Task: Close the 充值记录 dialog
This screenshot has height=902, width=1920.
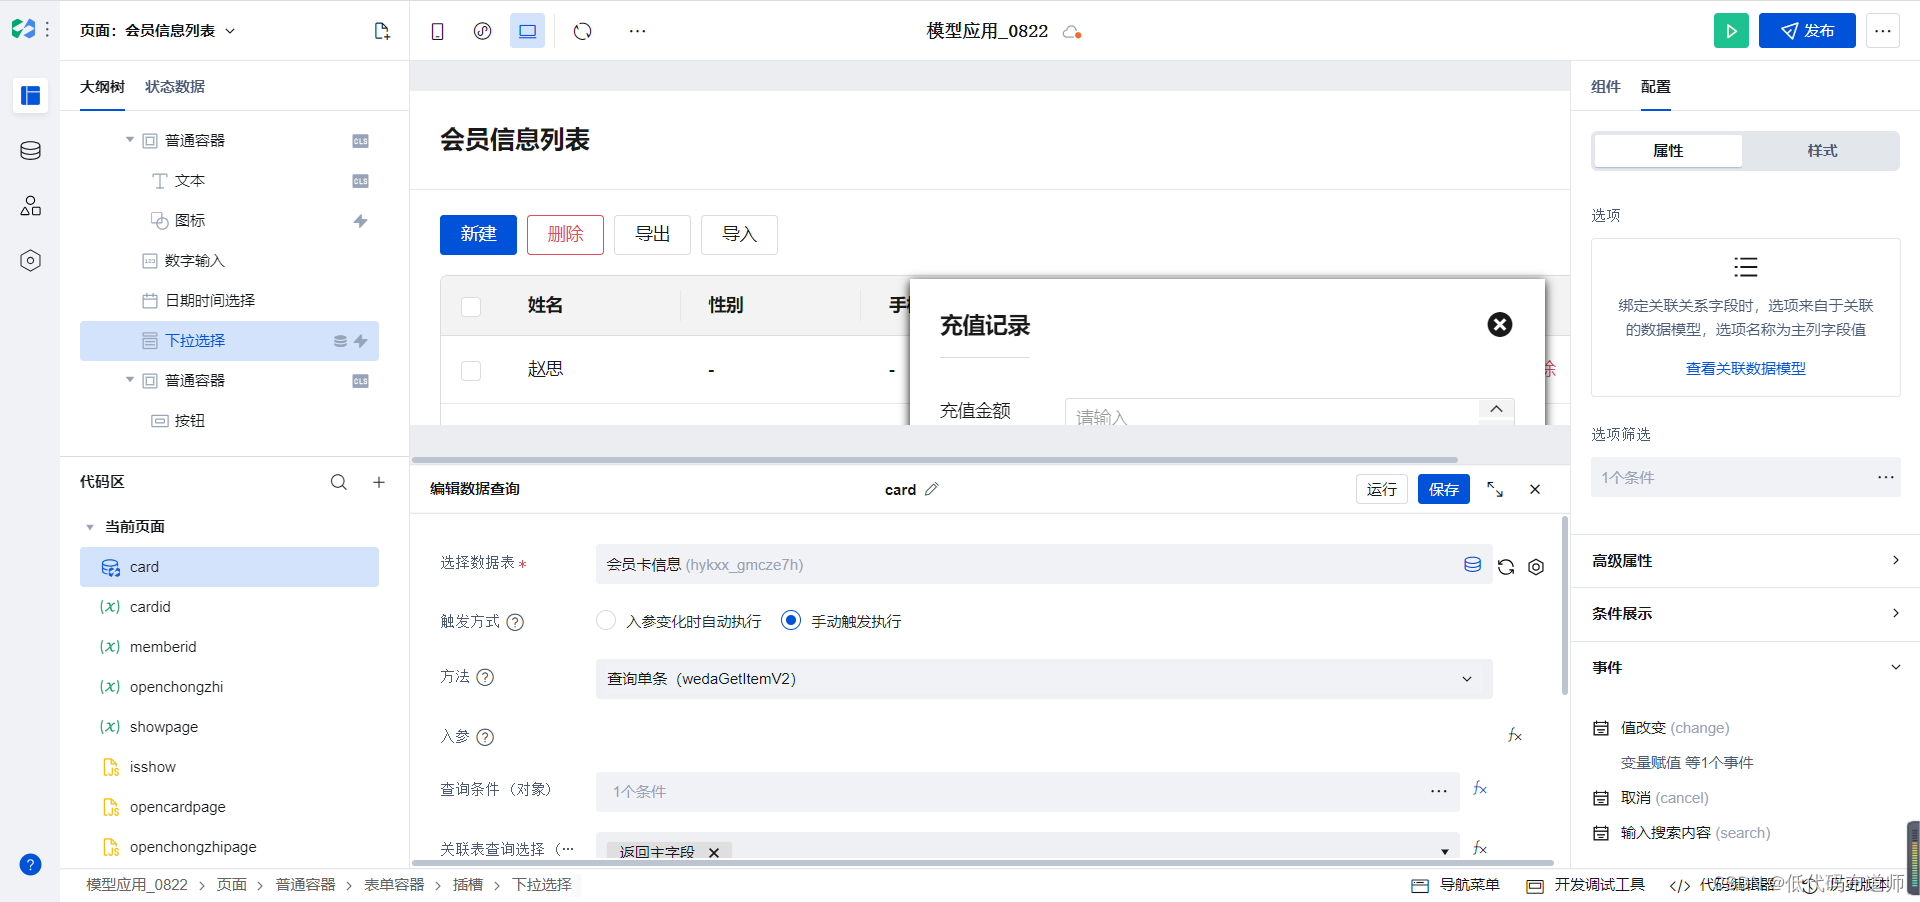Action: coord(1500,324)
